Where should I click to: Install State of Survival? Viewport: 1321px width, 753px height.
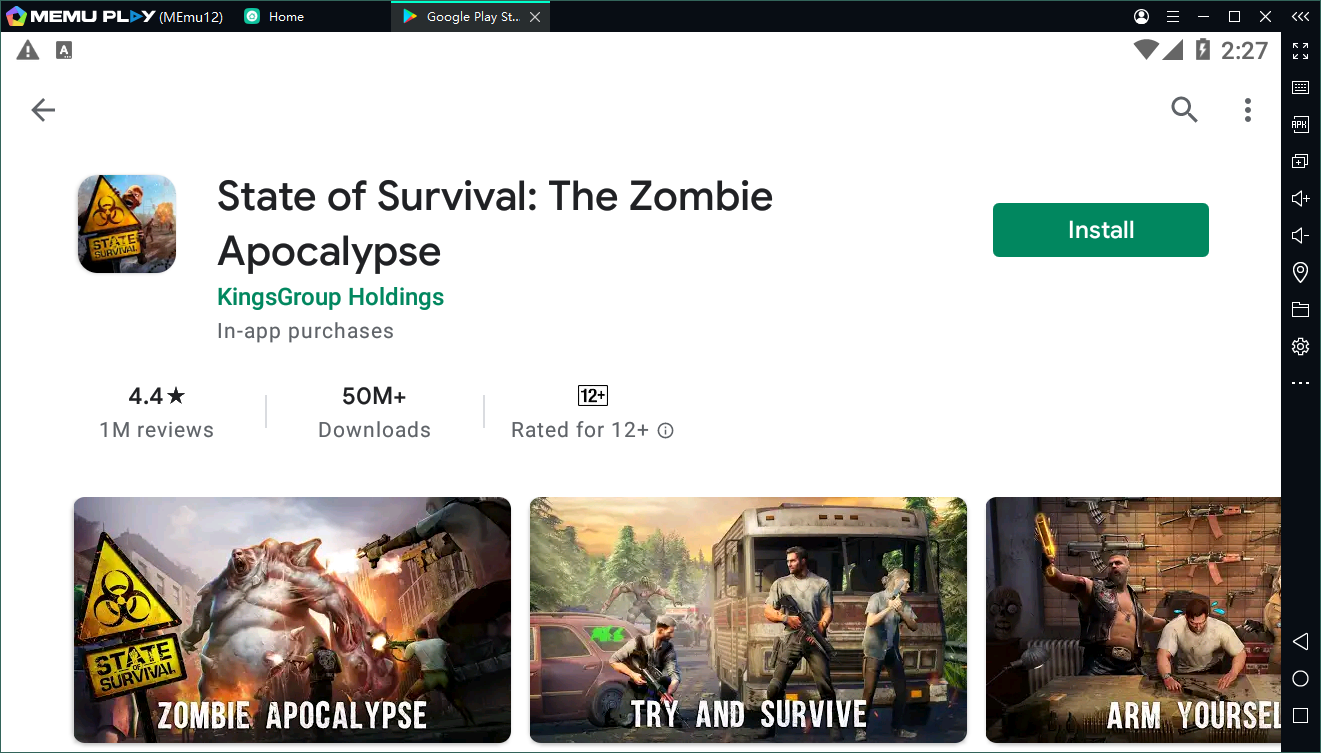pos(1100,230)
